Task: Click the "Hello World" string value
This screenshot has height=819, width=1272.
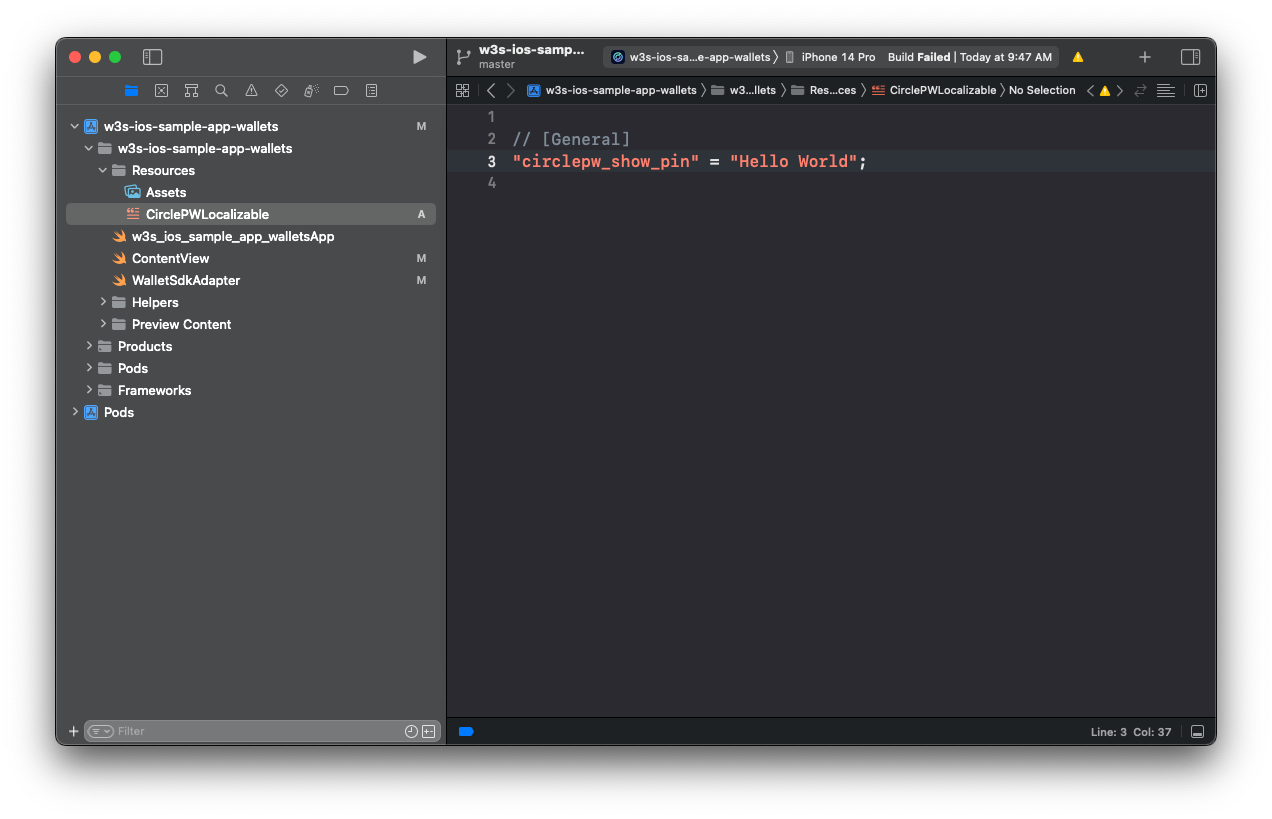Action: (x=793, y=161)
